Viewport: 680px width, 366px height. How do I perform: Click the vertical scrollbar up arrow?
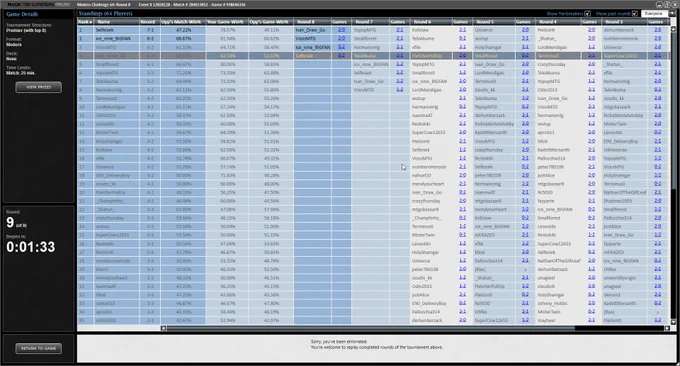673,29
